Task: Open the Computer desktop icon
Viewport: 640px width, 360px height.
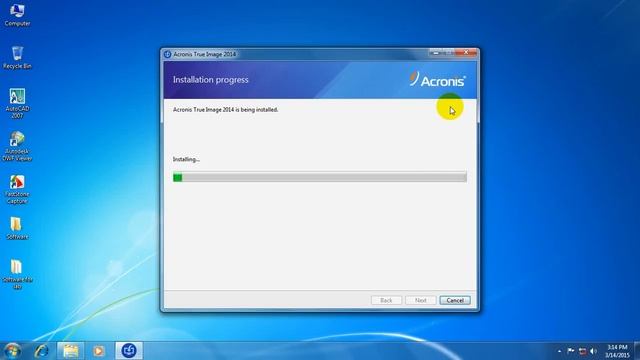Action: (17, 15)
